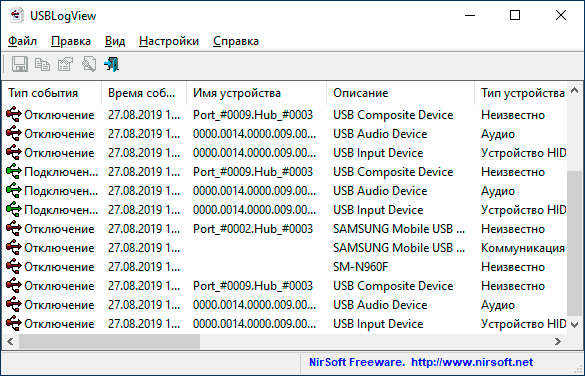Image resolution: width=585 pixels, height=376 pixels.
Task: Open the Справка menu
Action: 236,41
